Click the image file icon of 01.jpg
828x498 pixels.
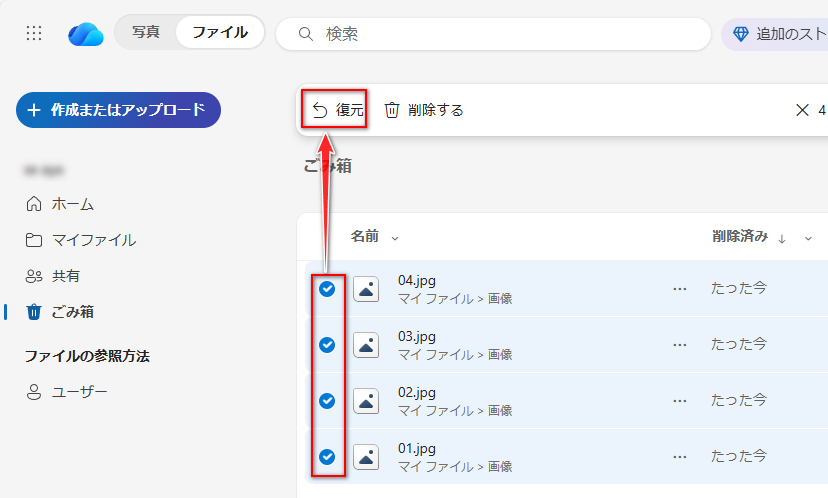366,457
